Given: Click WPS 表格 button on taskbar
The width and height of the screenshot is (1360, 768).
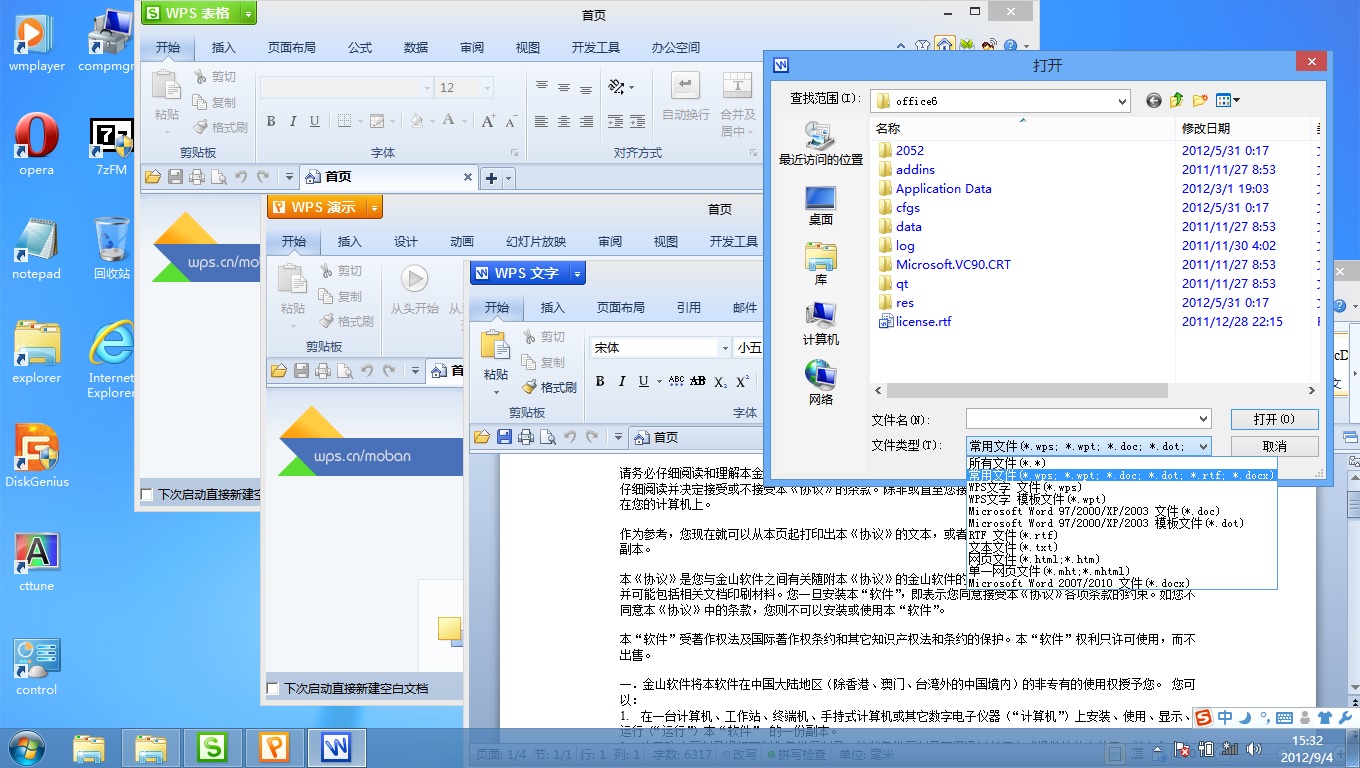Looking at the screenshot, I should click(212, 747).
